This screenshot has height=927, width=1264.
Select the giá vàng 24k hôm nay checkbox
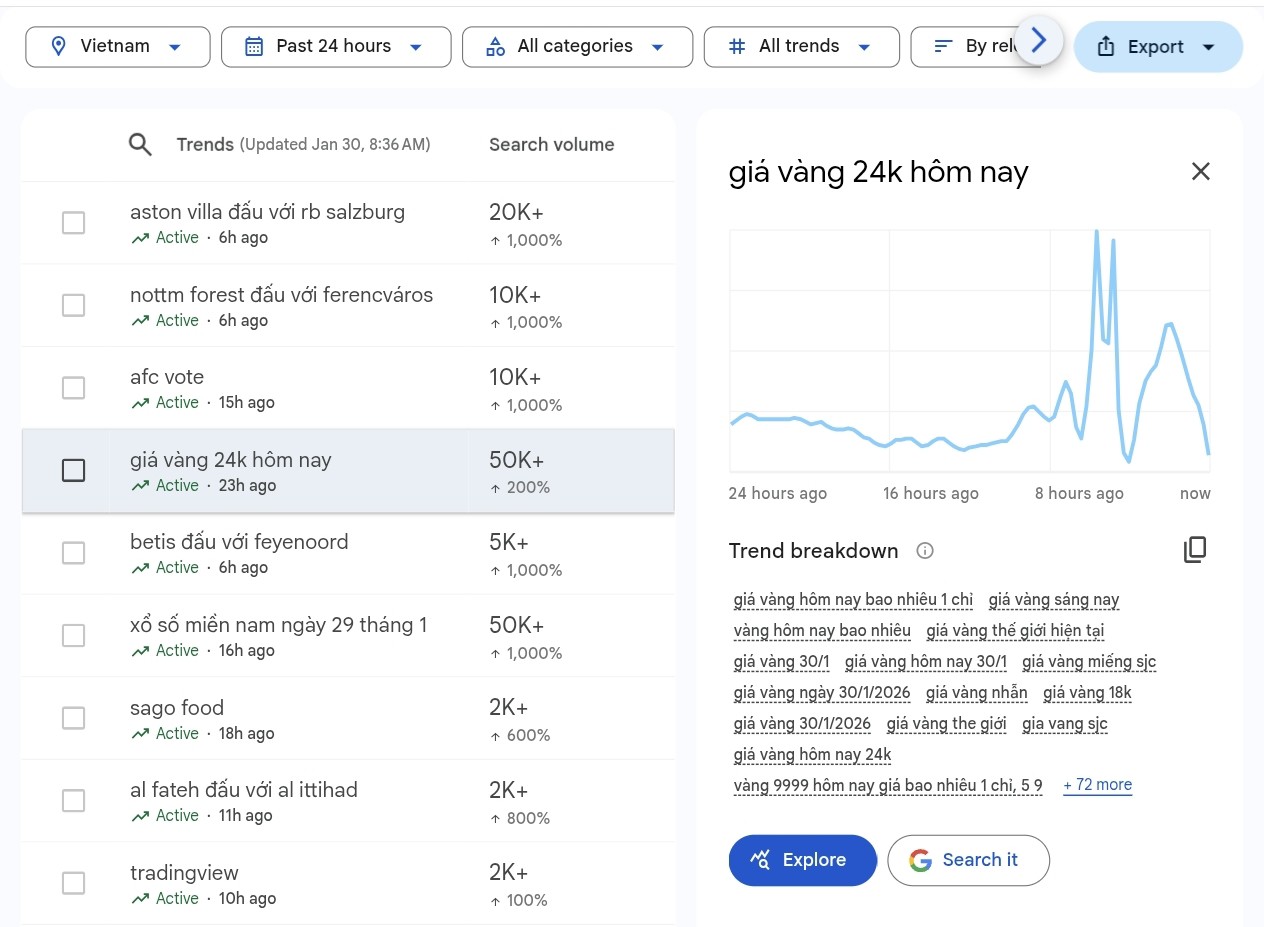point(73,469)
